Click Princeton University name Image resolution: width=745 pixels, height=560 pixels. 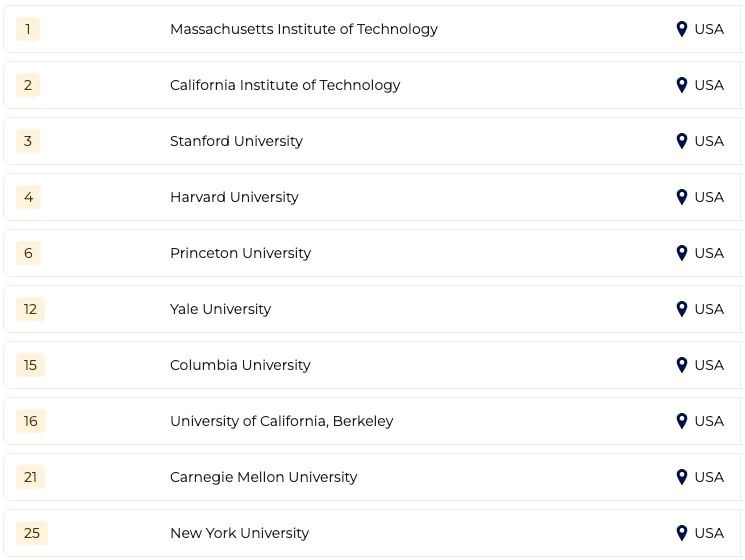240,253
